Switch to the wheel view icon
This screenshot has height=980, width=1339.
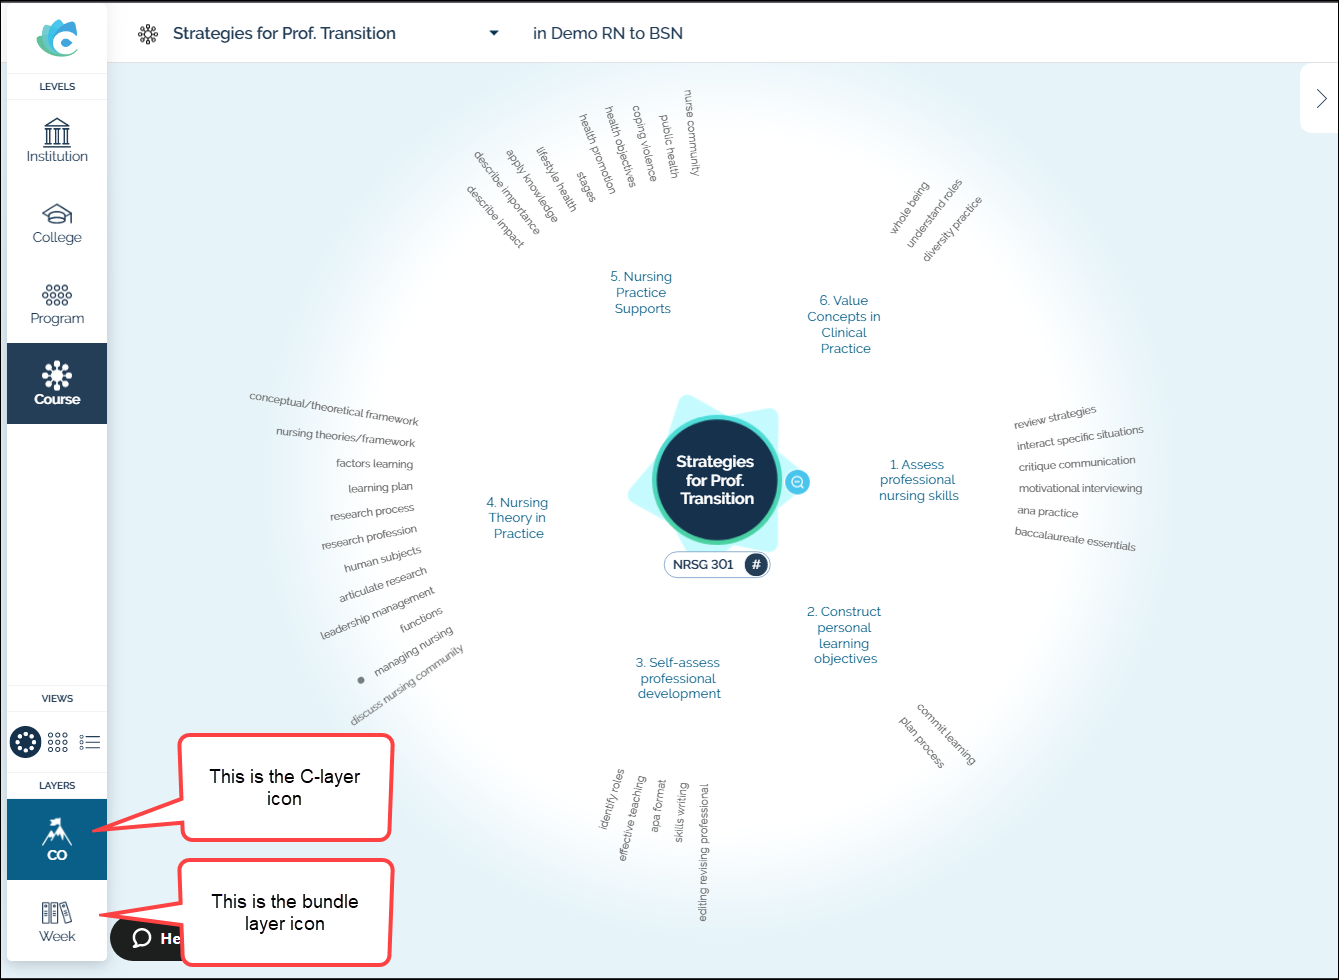coord(25,741)
